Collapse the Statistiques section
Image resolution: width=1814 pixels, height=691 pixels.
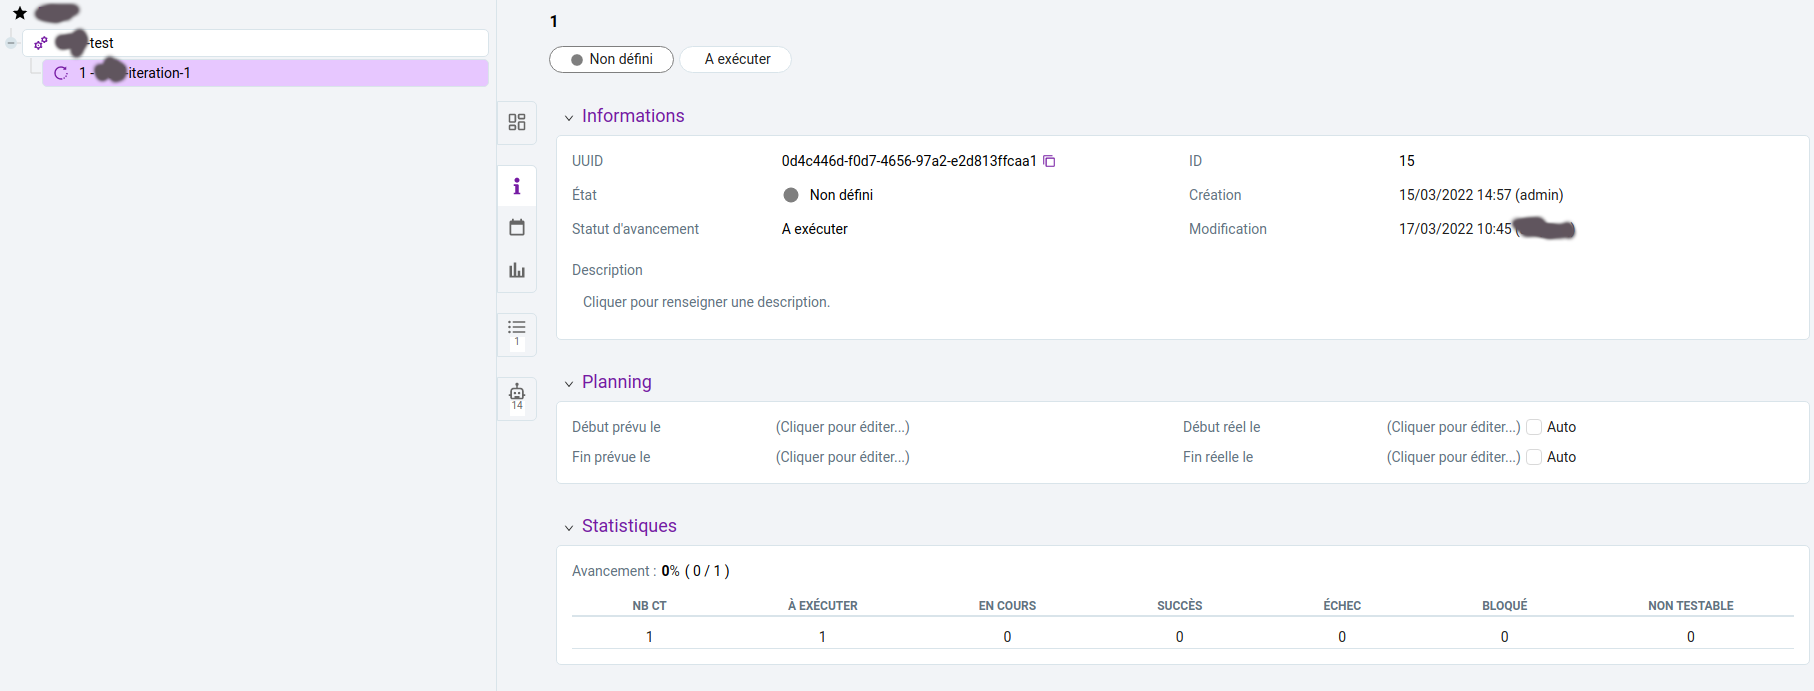pyautogui.click(x=569, y=528)
